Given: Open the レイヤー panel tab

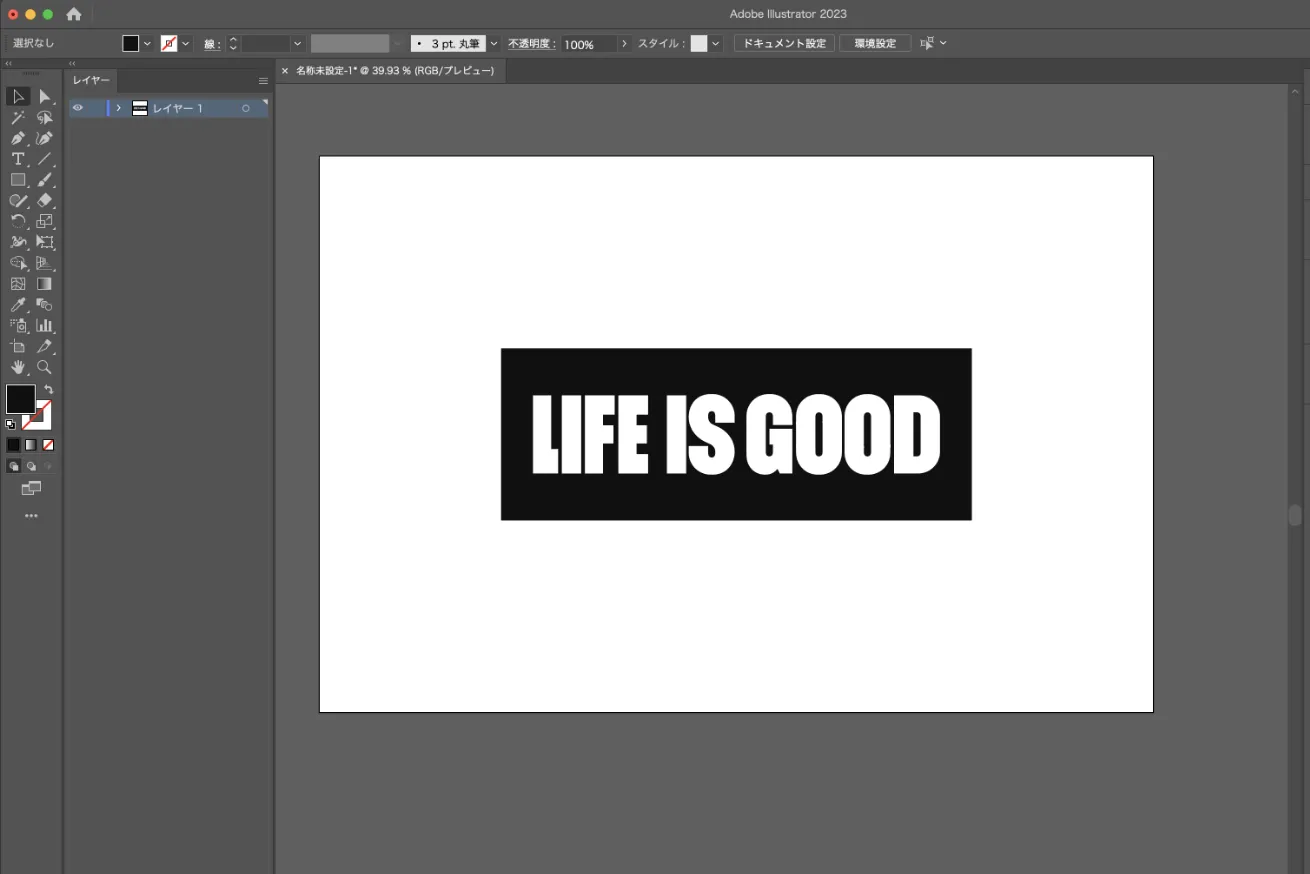Looking at the screenshot, I should point(91,80).
